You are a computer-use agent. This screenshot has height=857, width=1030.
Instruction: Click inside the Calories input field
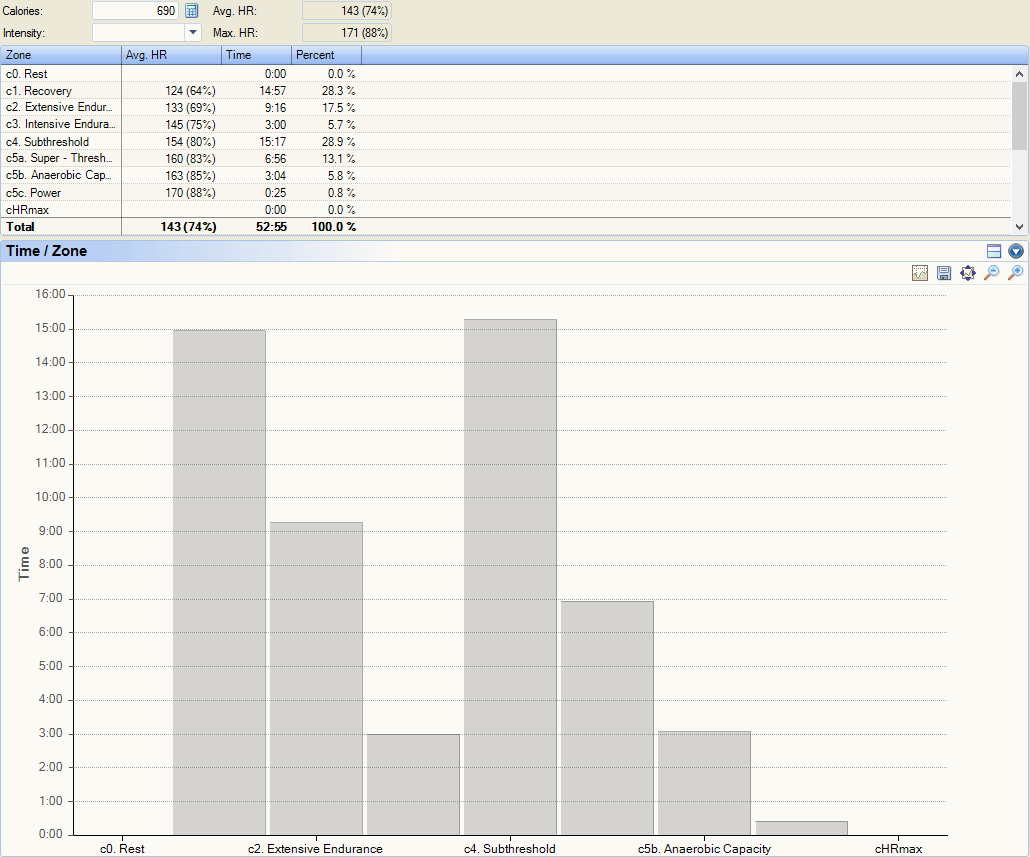(x=135, y=11)
